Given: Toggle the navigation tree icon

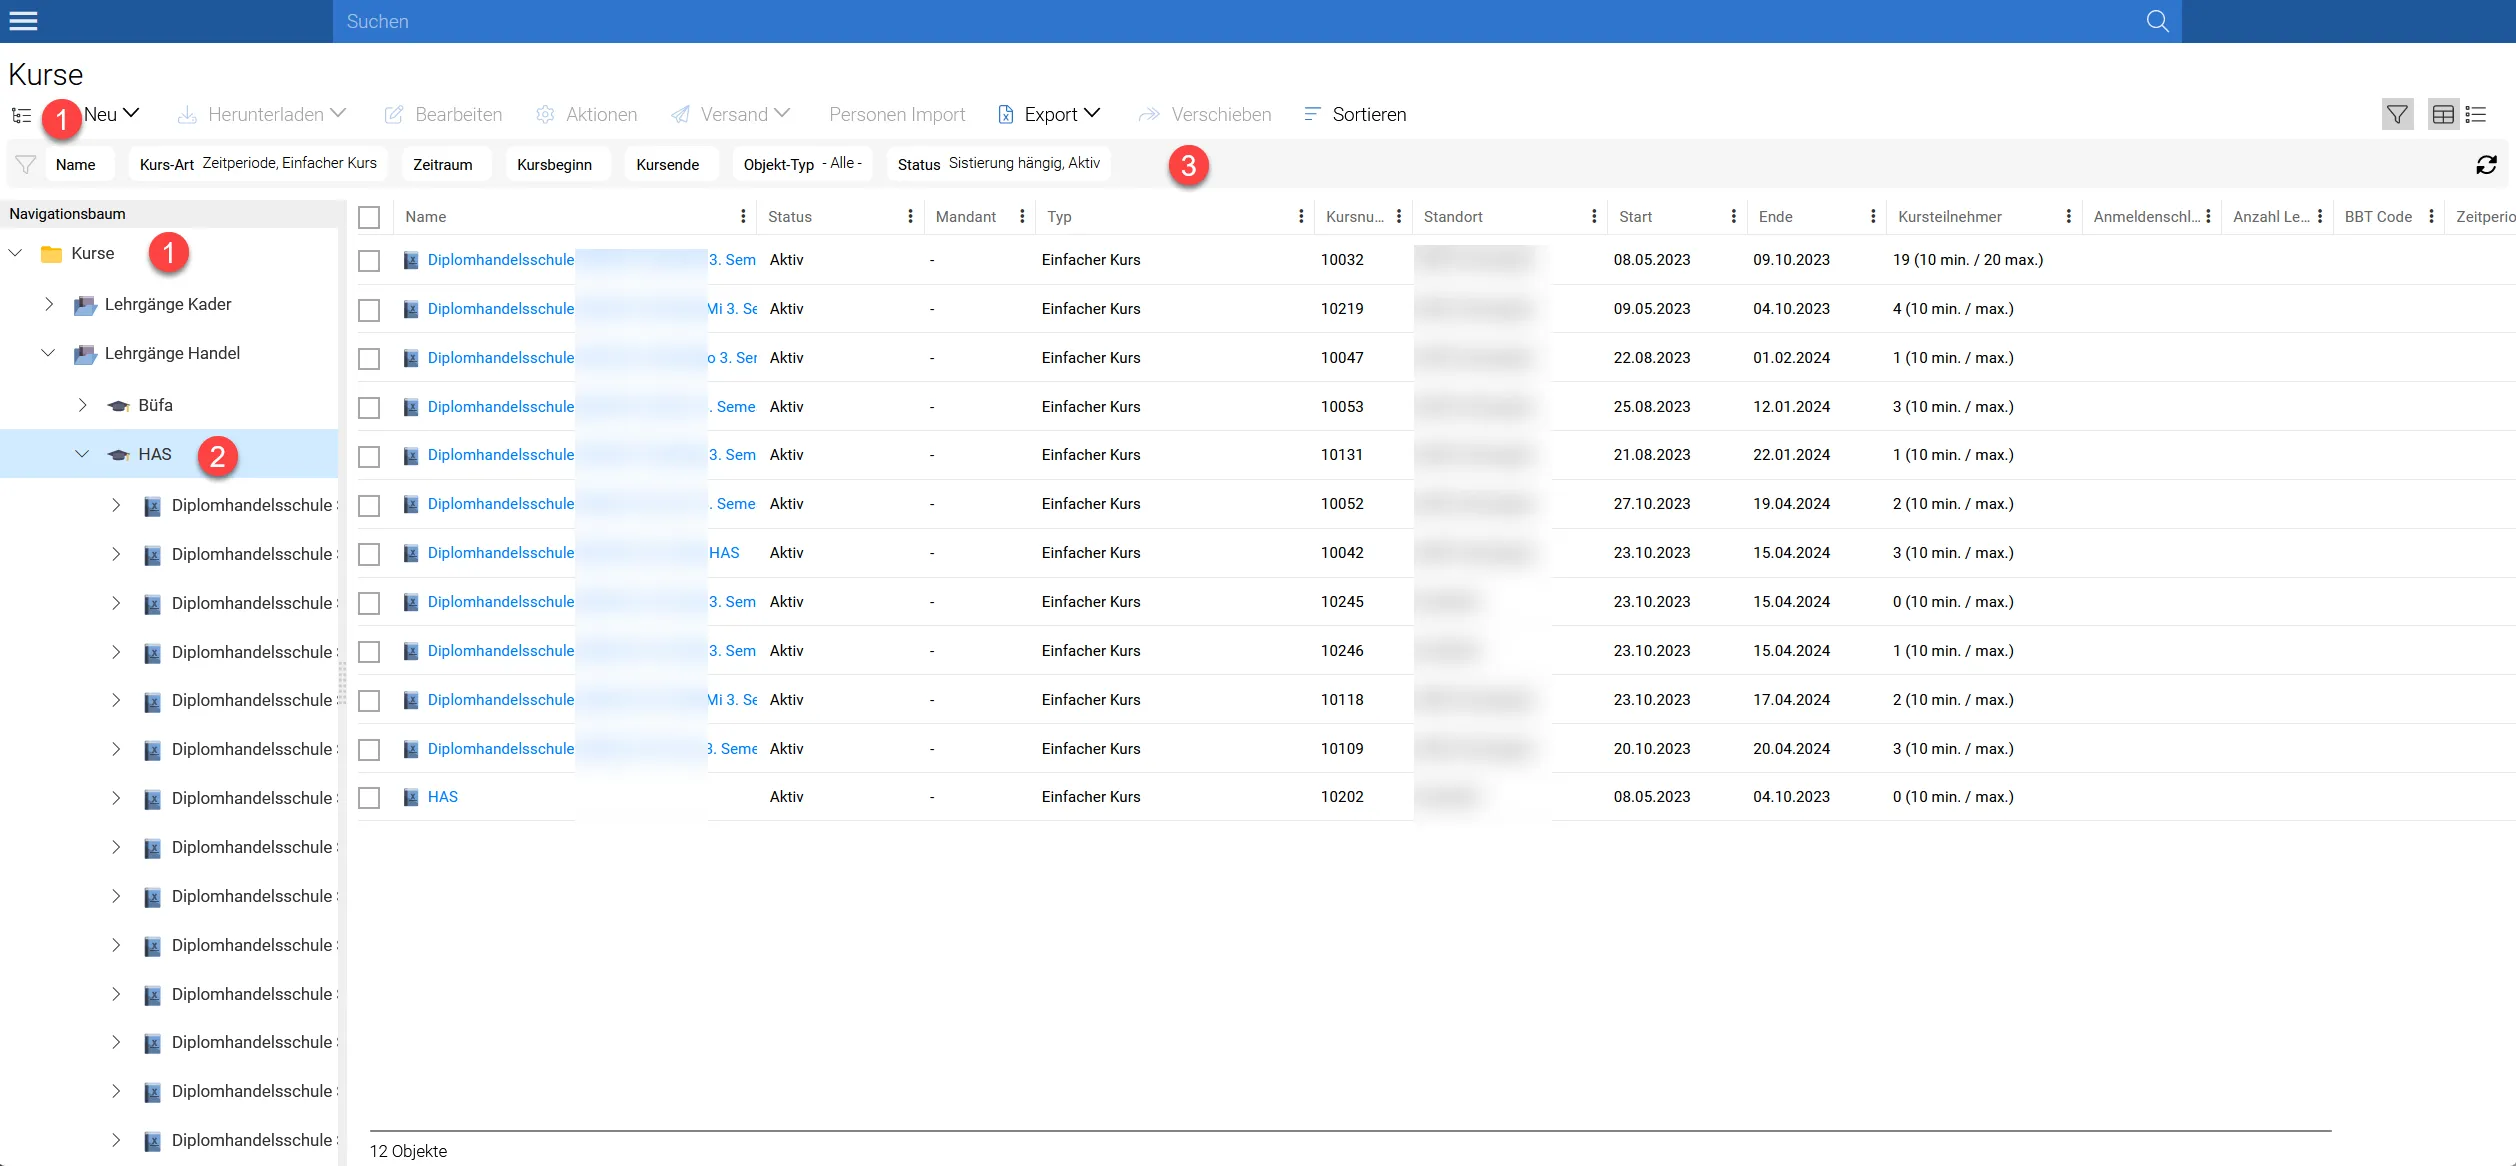Looking at the screenshot, I should click(x=21, y=115).
